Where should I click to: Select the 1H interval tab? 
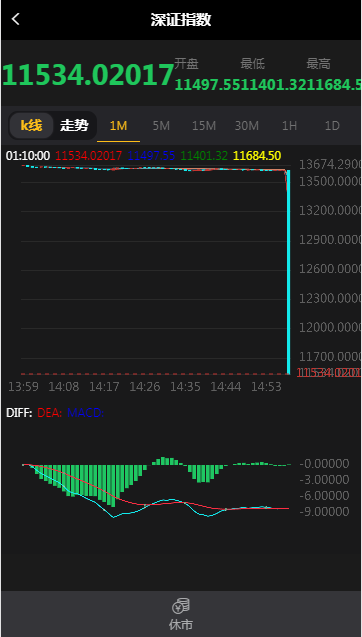(x=289, y=126)
